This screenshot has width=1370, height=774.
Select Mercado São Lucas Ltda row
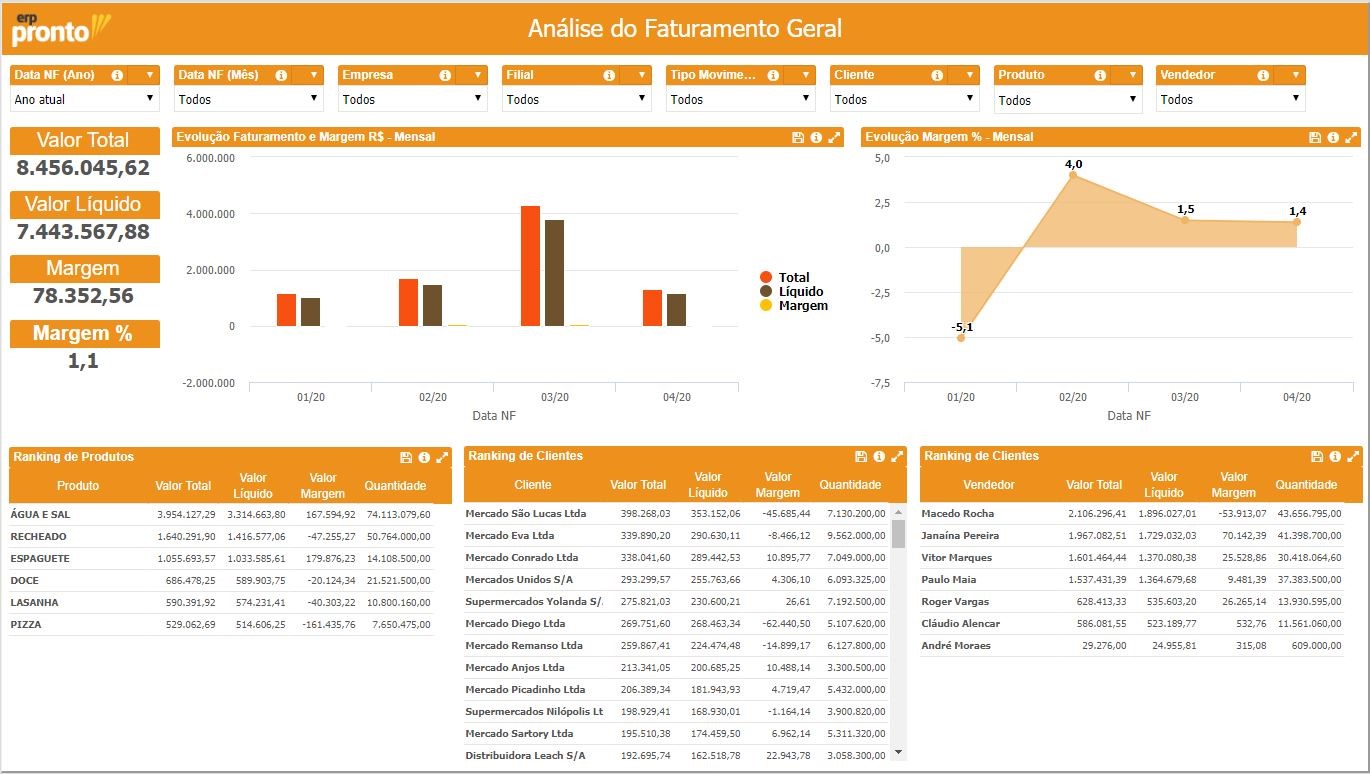(526, 514)
